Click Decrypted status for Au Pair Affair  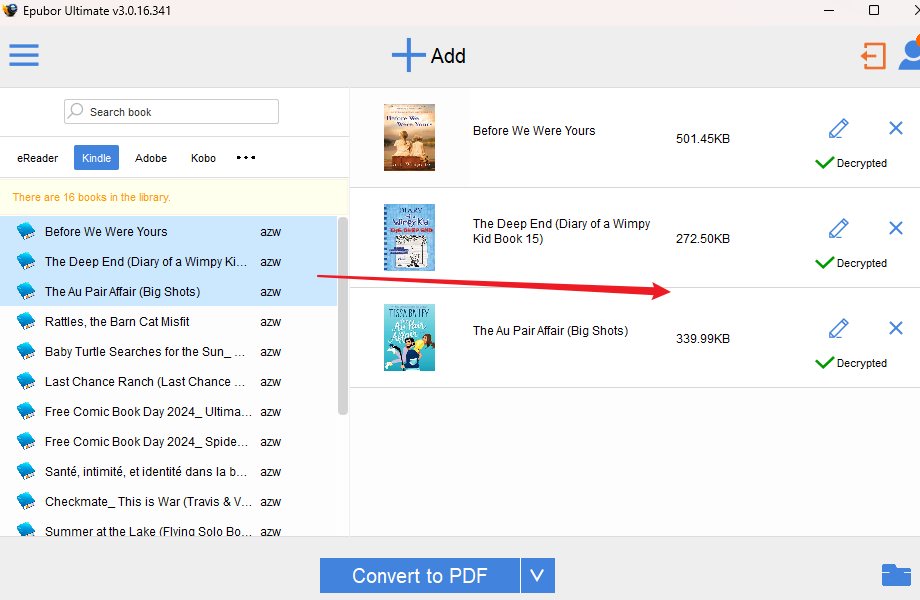pos(851,362)
